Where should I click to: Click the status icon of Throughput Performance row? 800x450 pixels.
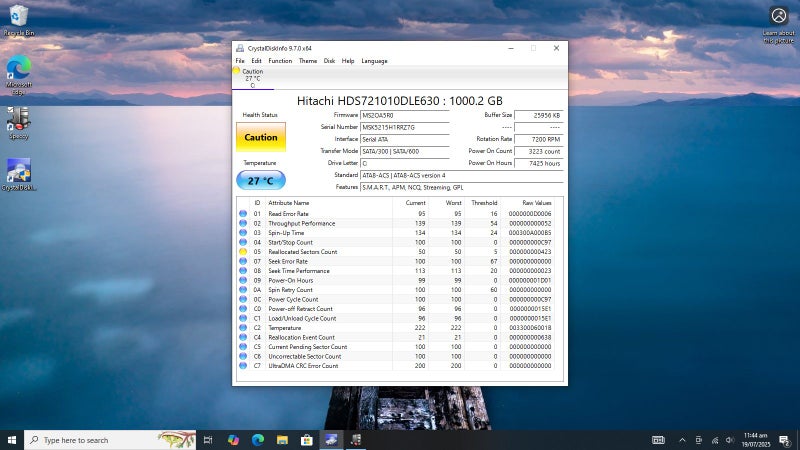243,223
